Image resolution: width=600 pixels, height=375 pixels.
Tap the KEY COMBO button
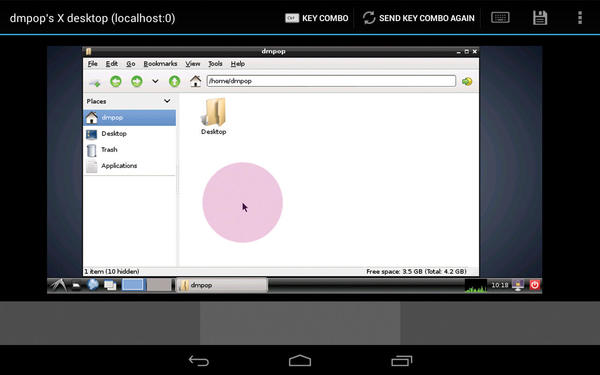click(317, 18)
